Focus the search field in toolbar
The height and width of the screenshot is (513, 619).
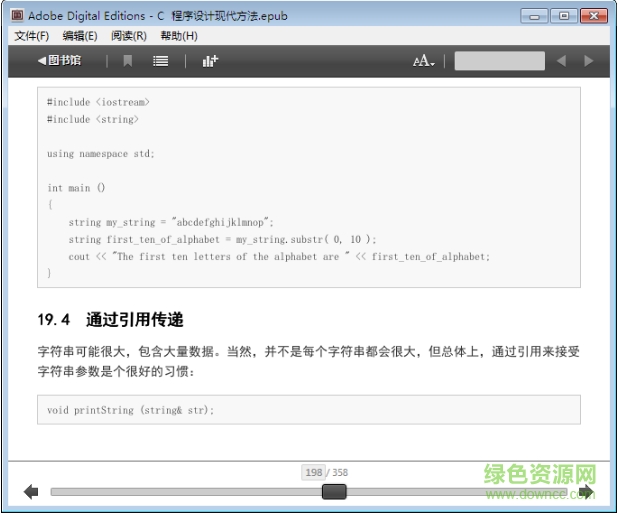499,61
